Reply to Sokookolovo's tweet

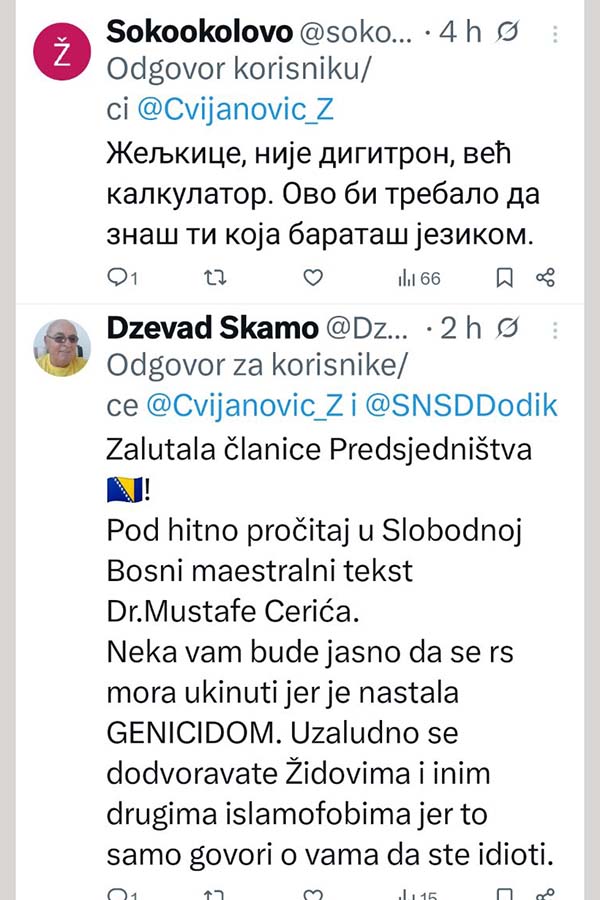pos(120,278)
